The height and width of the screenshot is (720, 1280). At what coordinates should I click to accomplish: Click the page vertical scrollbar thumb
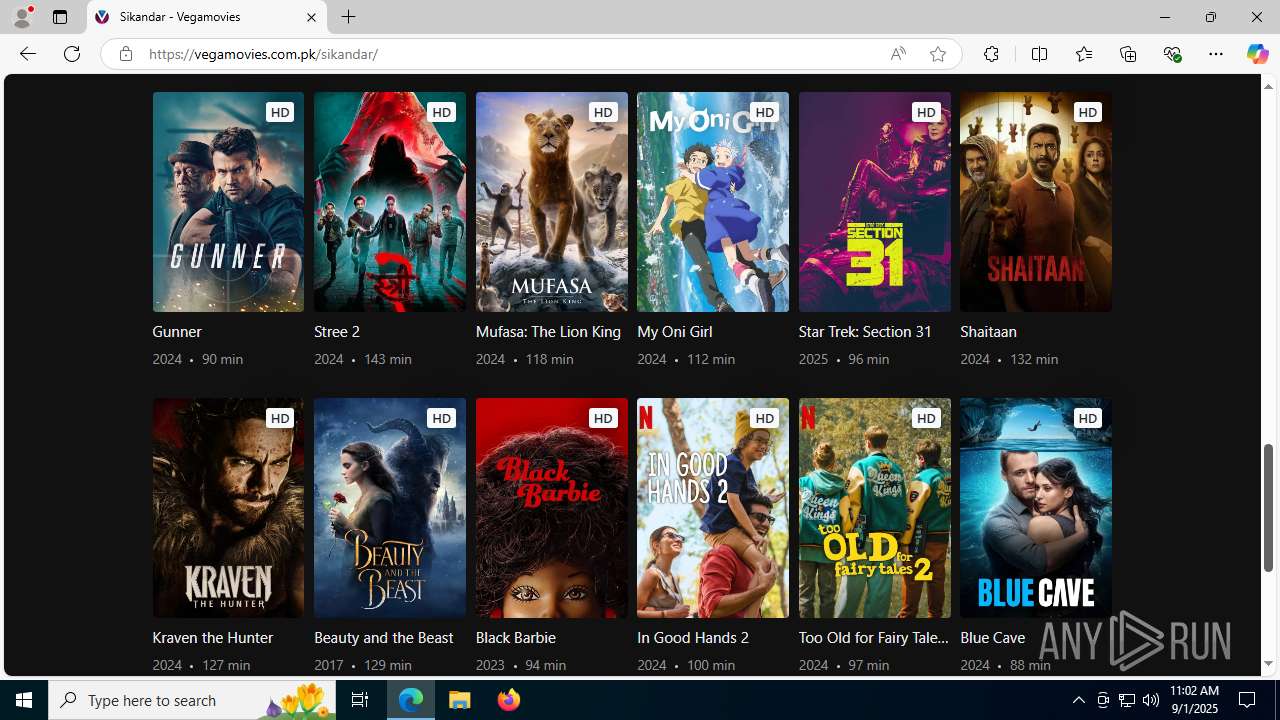point(1268,508)
